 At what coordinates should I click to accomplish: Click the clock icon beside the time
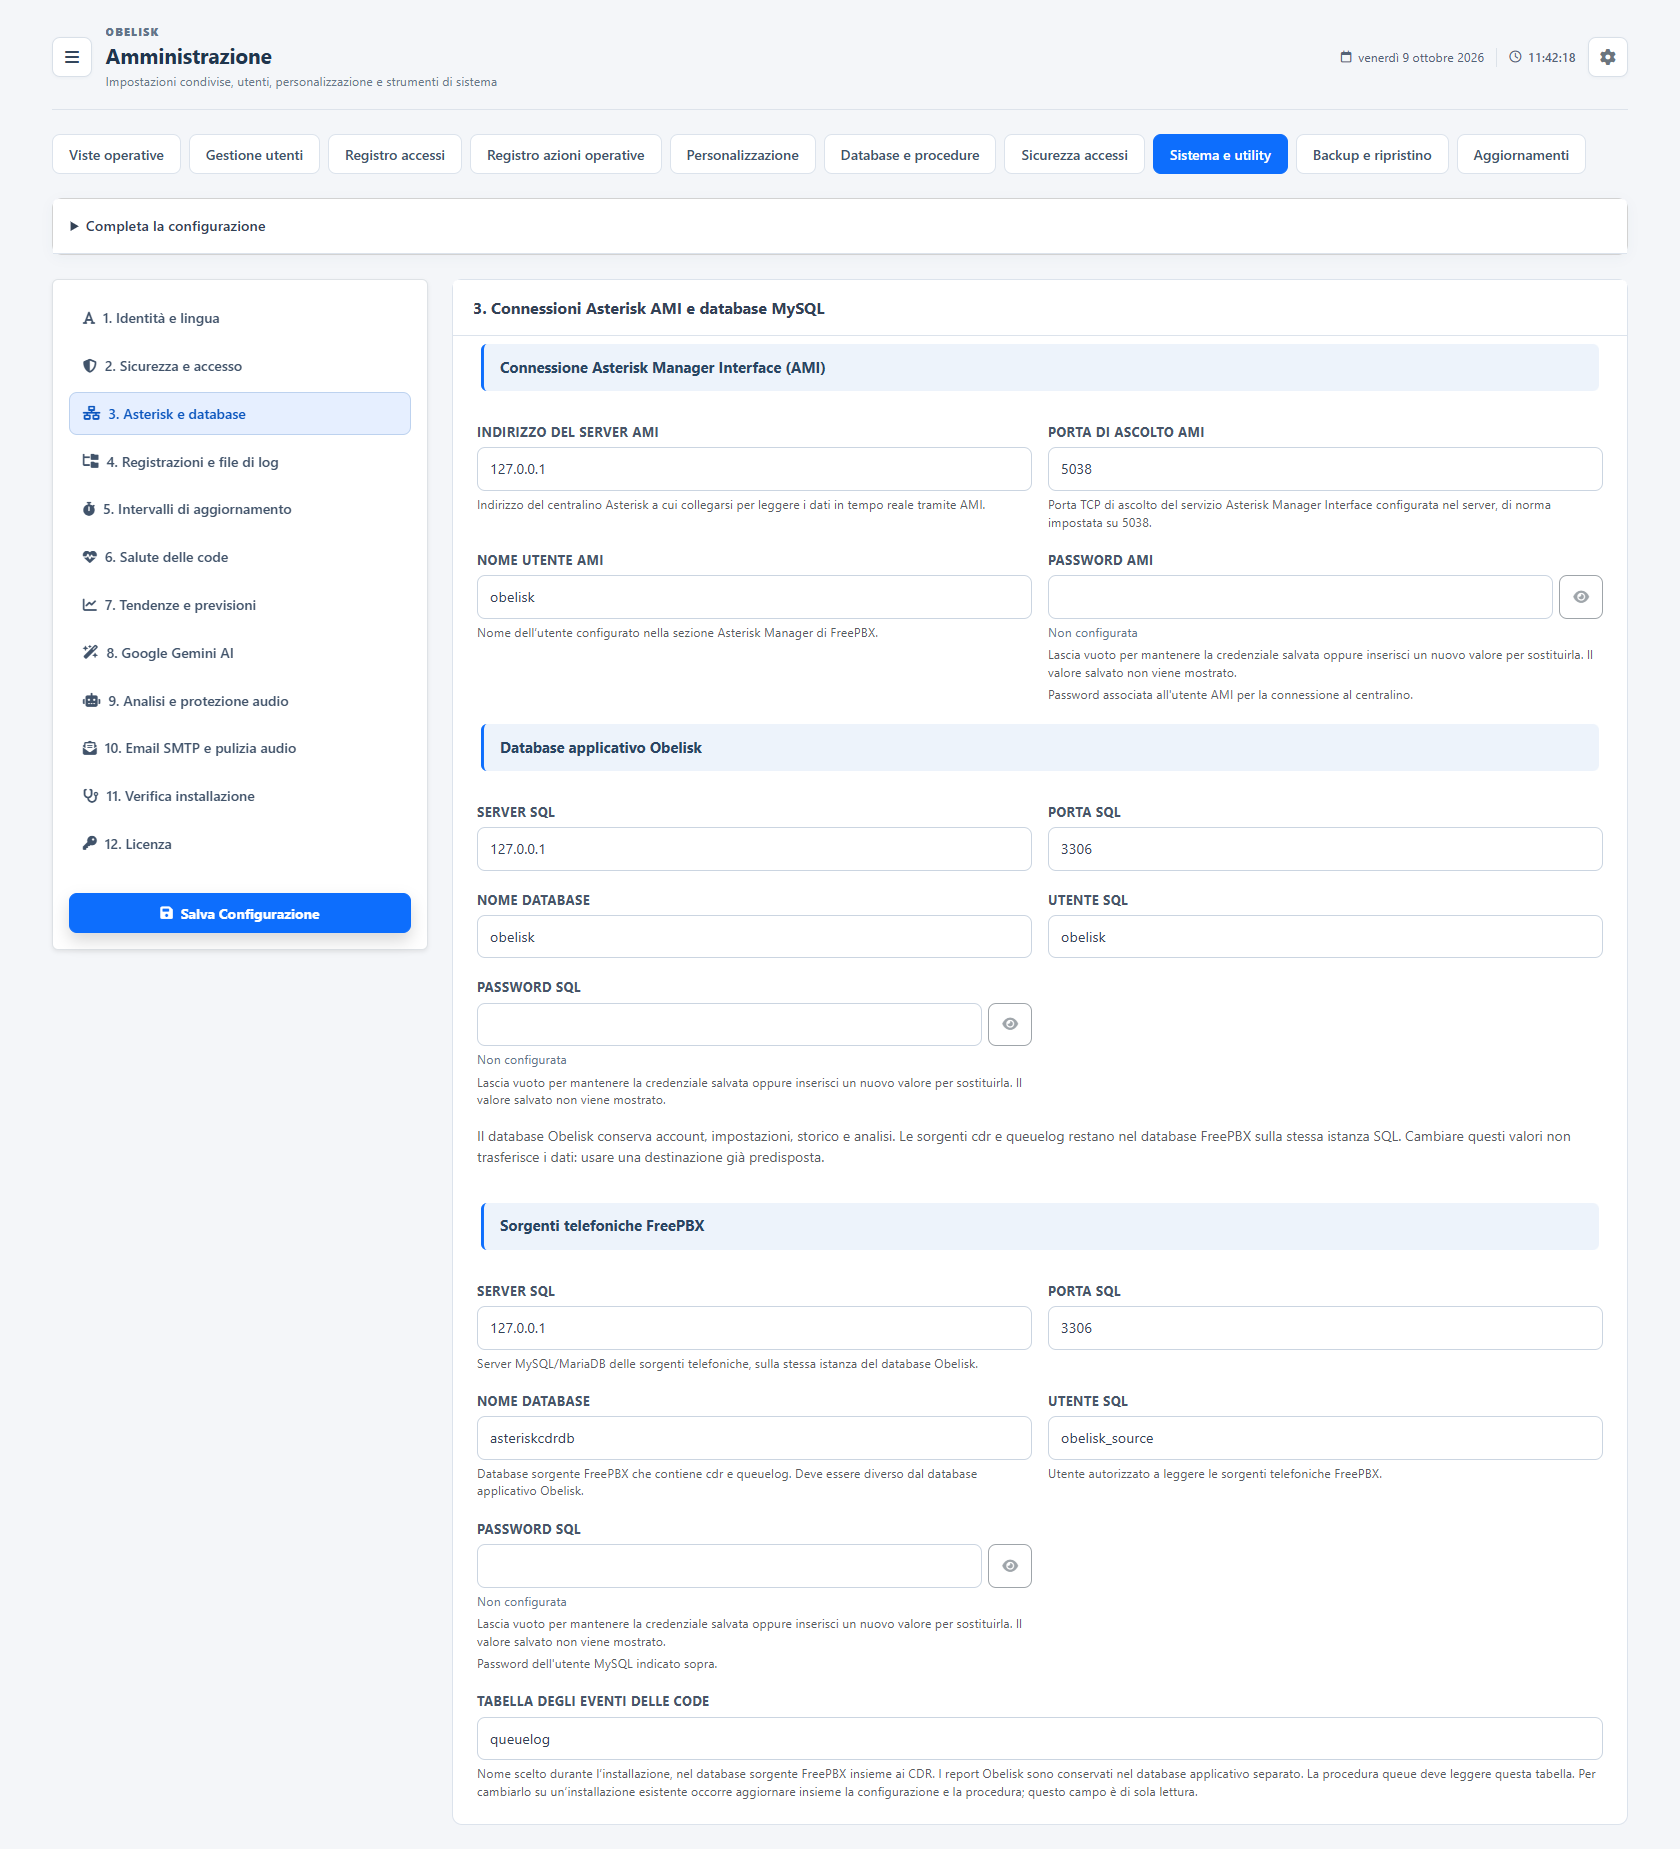coord(1515,57)
